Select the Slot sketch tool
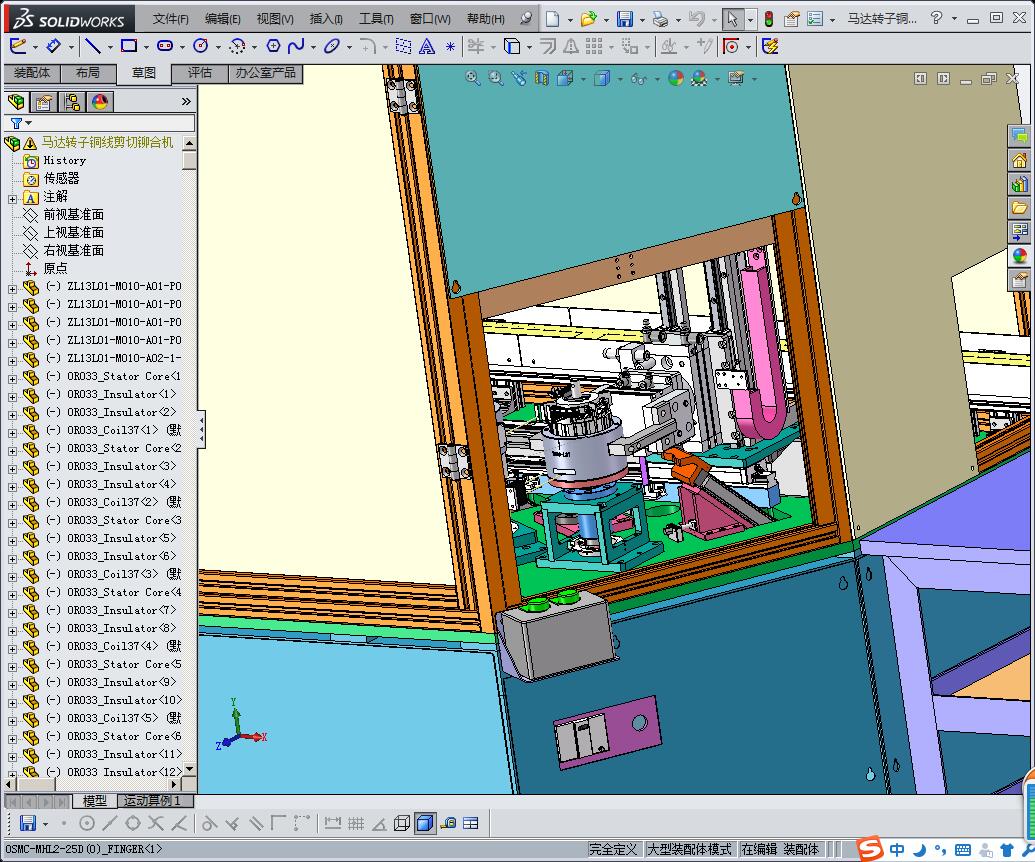The width and height of the screenshot is (1035, 862). (x=164, y=46)
